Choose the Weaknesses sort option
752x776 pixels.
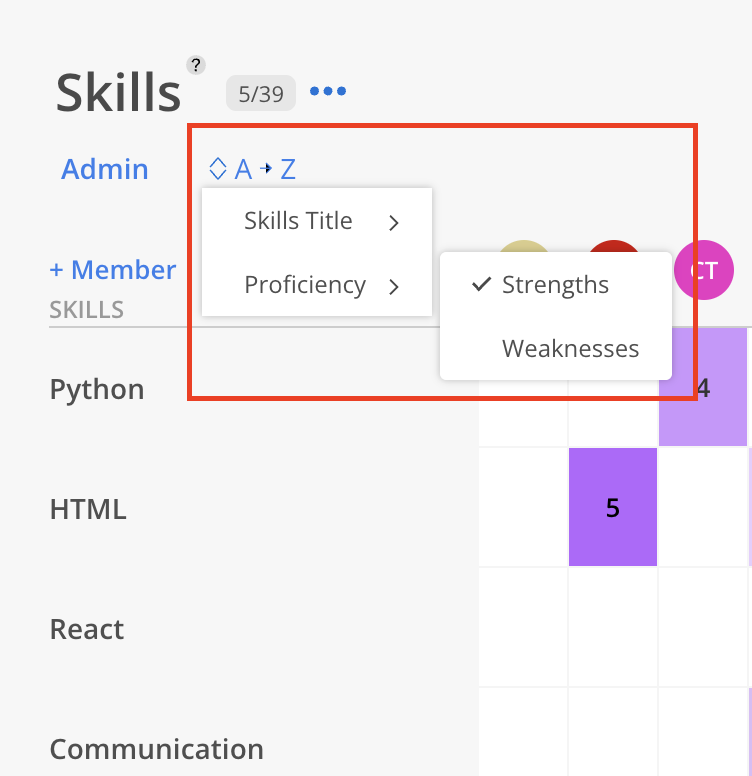(570, 349)
